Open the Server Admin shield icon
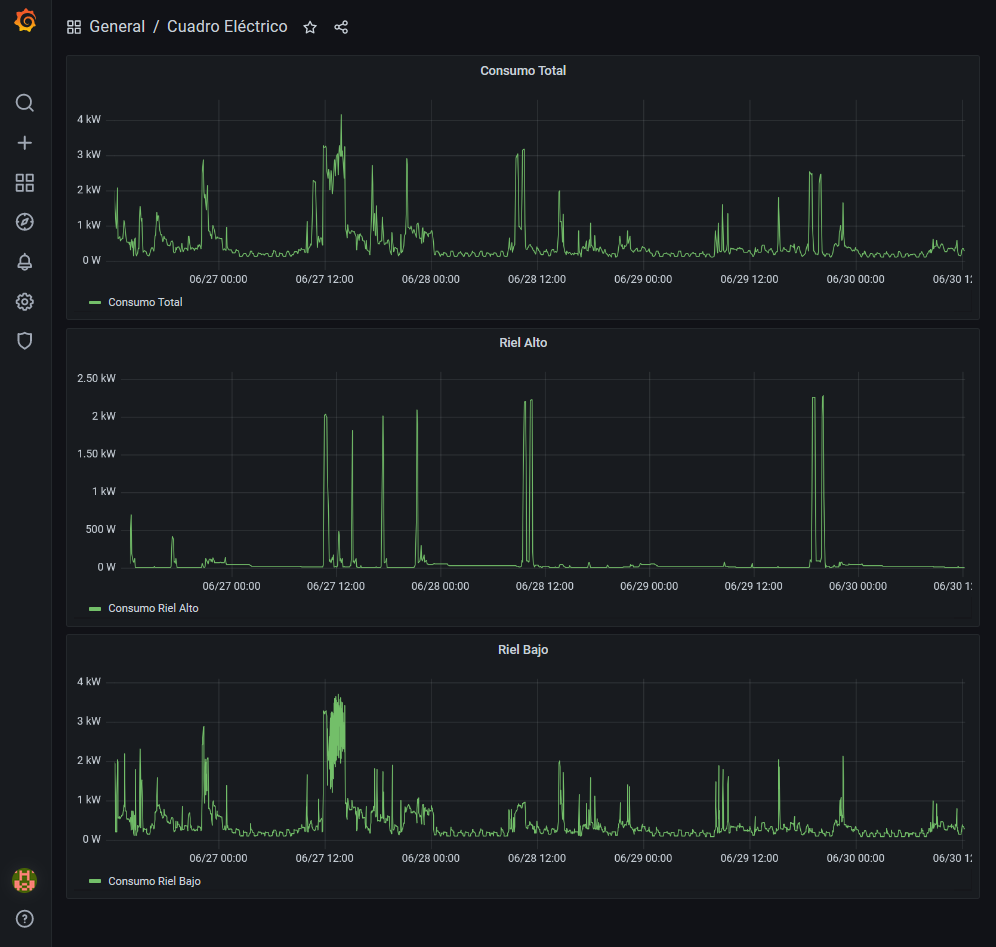 click(25, 341)
